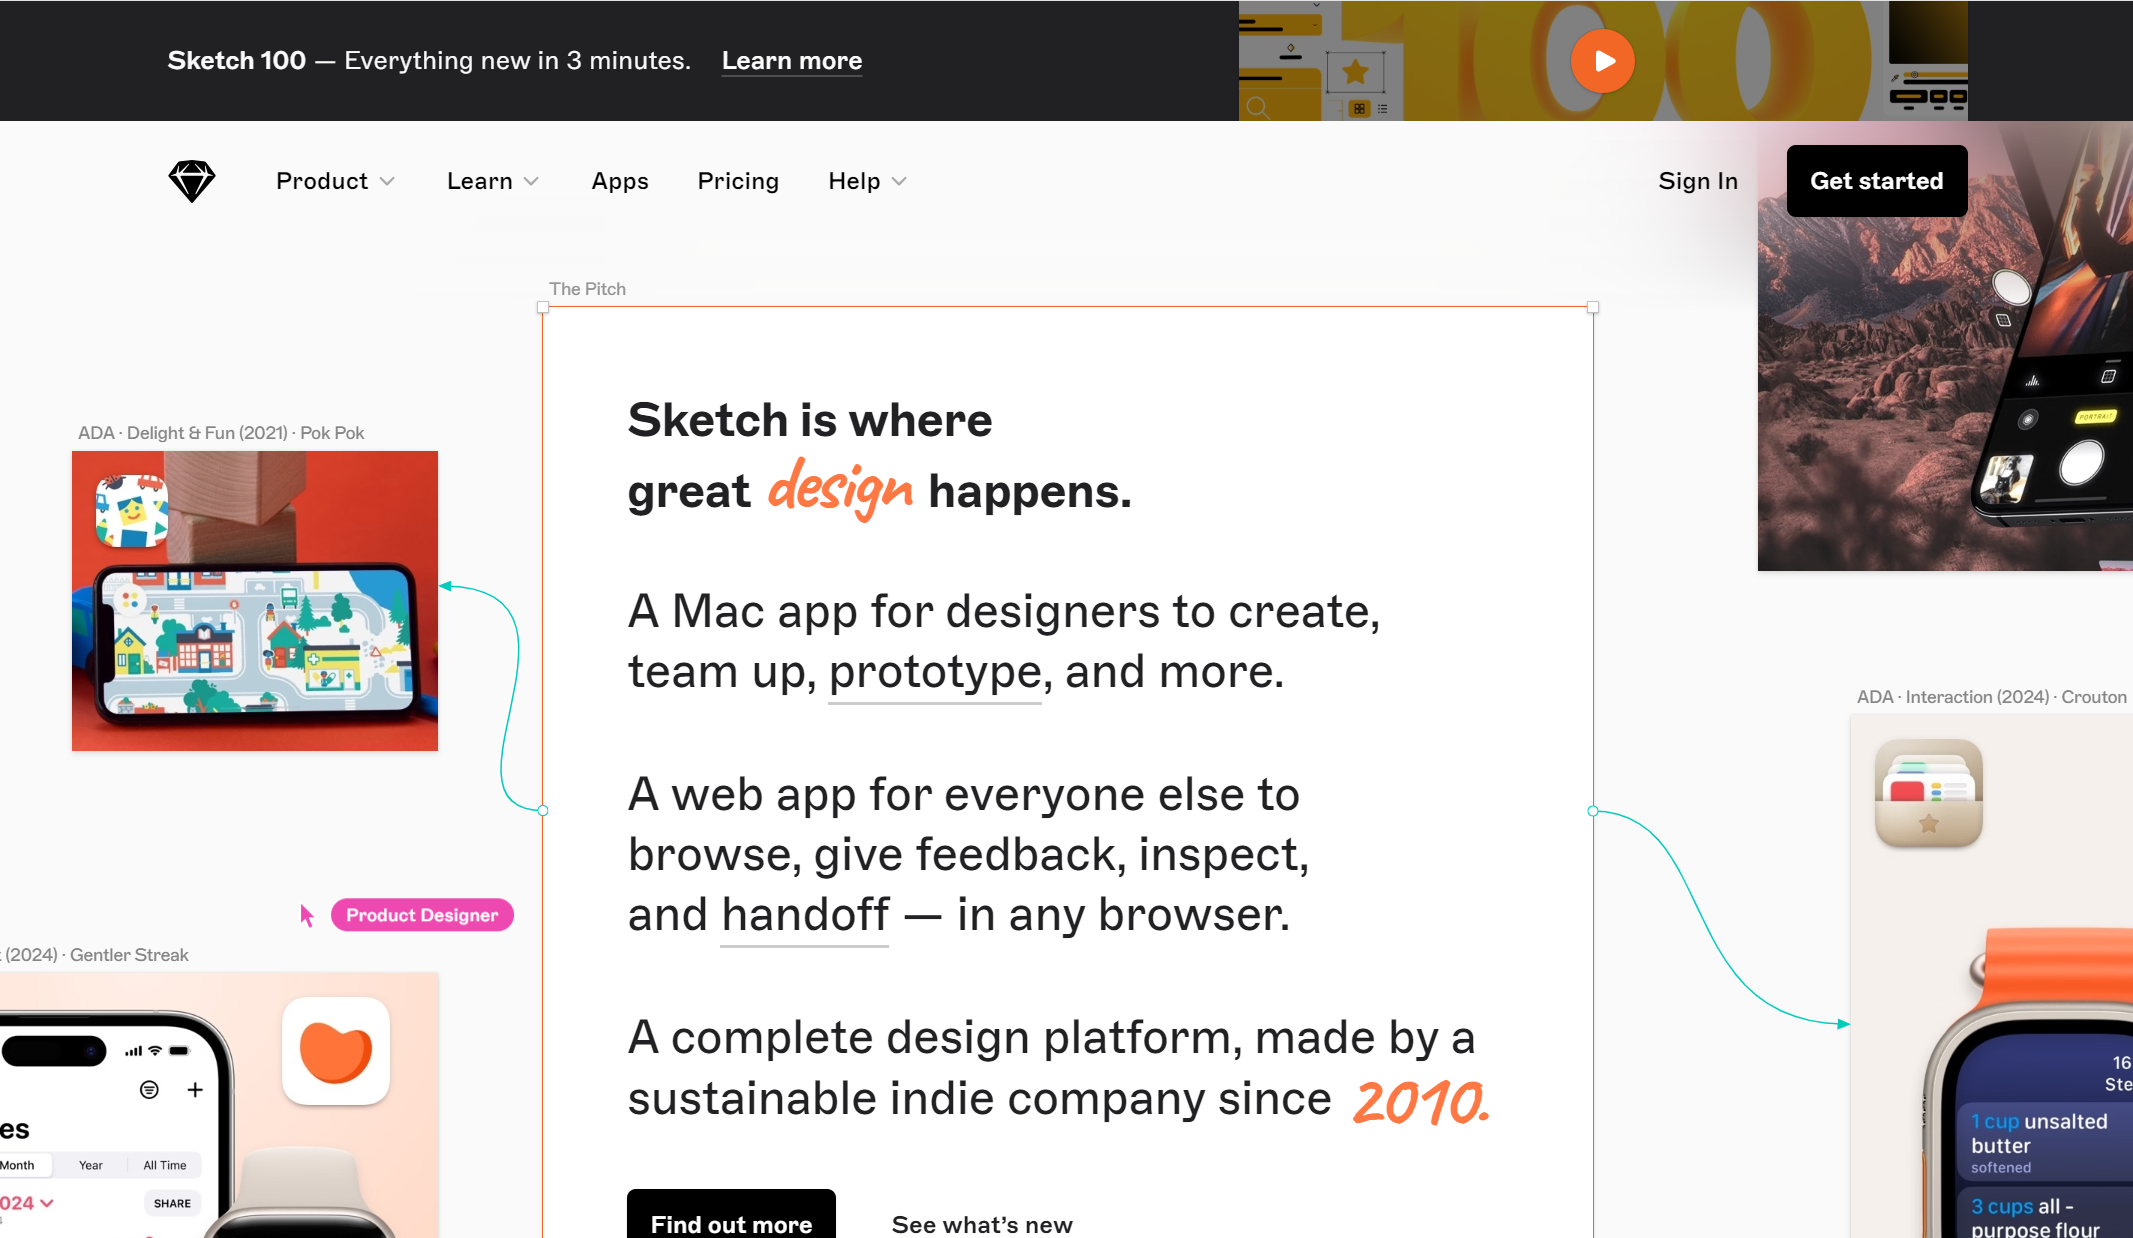Open the Pok Pok showcase image
This screenshot has height=1238, width=2133.
pyautogui.click(x=255, y=601)
